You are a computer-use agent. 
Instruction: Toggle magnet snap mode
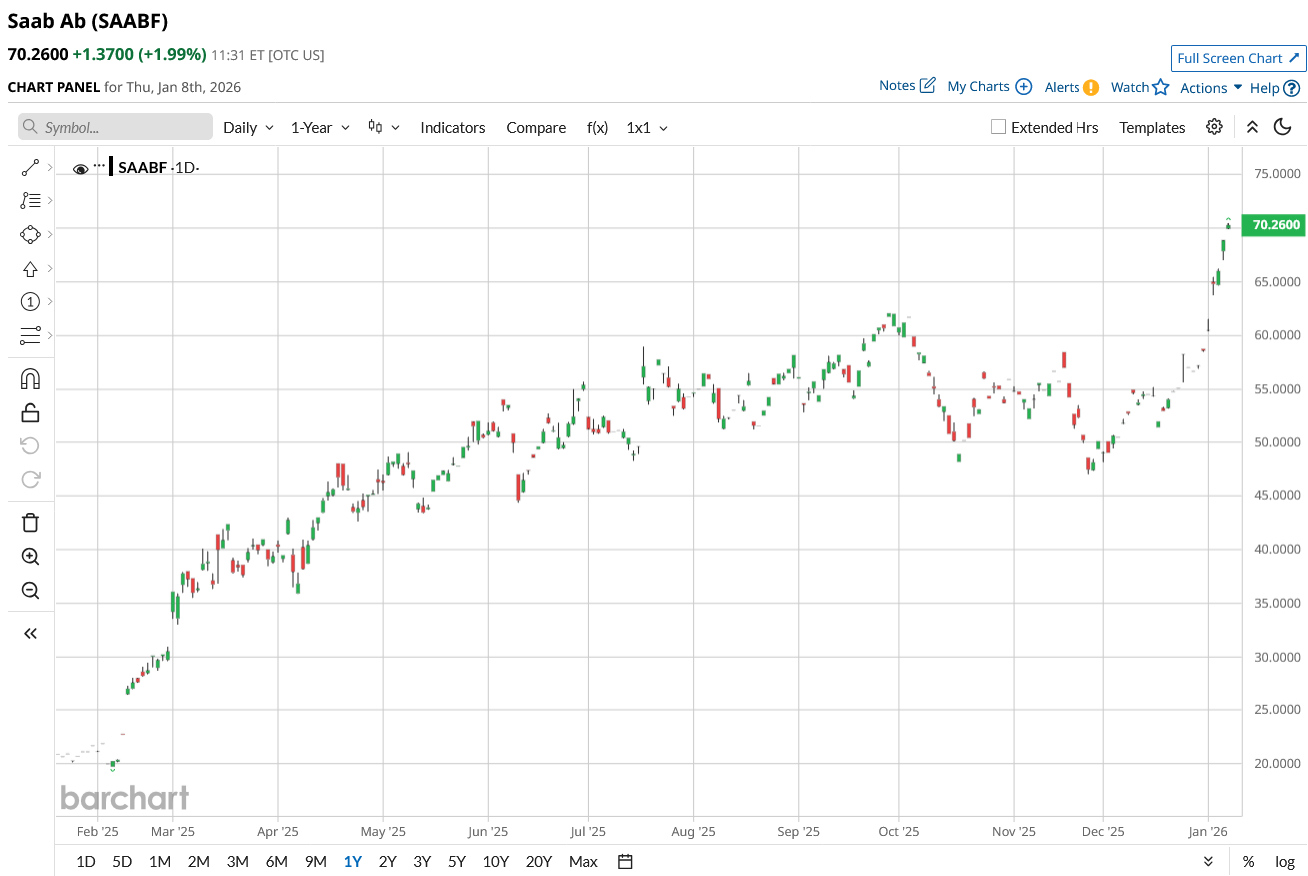30,379
